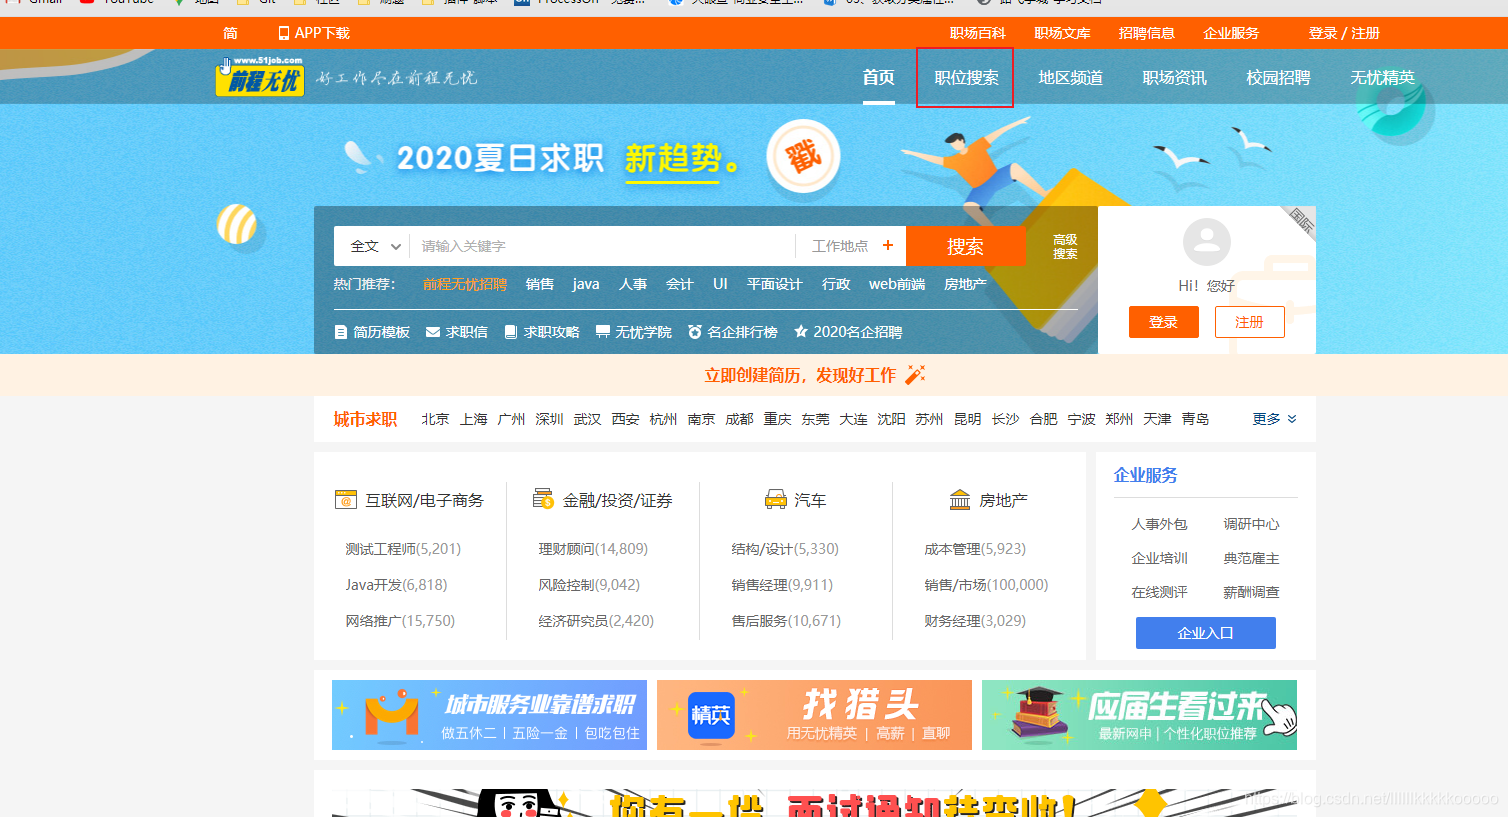
Task: Click the 房地产 building icon
Action: [960, 498]
